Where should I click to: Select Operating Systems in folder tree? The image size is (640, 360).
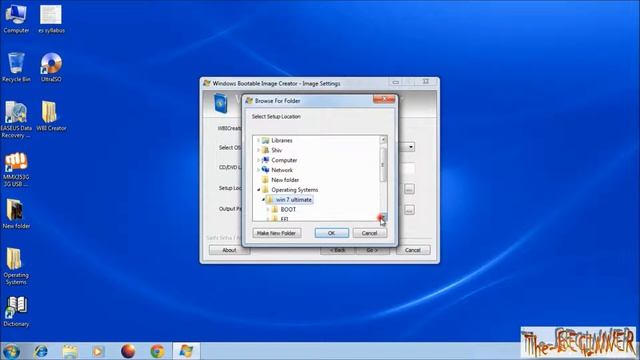point(294,190)
